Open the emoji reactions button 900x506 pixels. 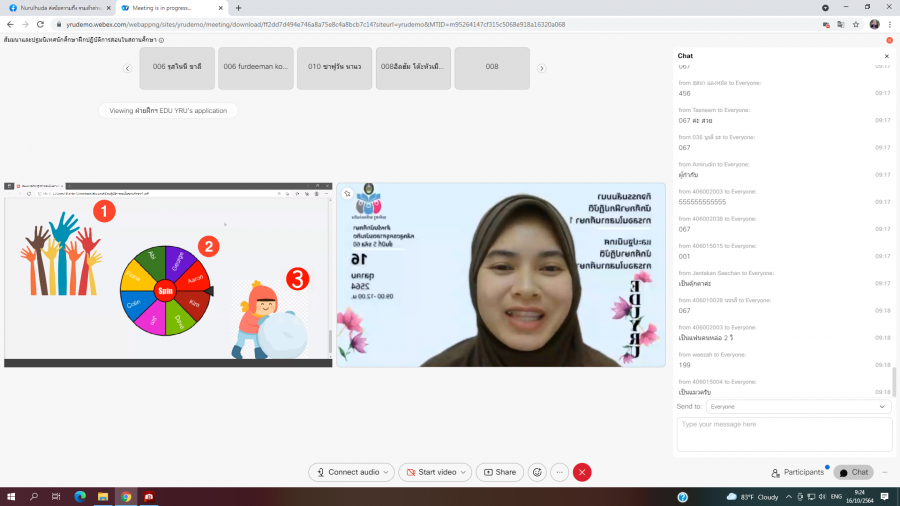[537, 472]
